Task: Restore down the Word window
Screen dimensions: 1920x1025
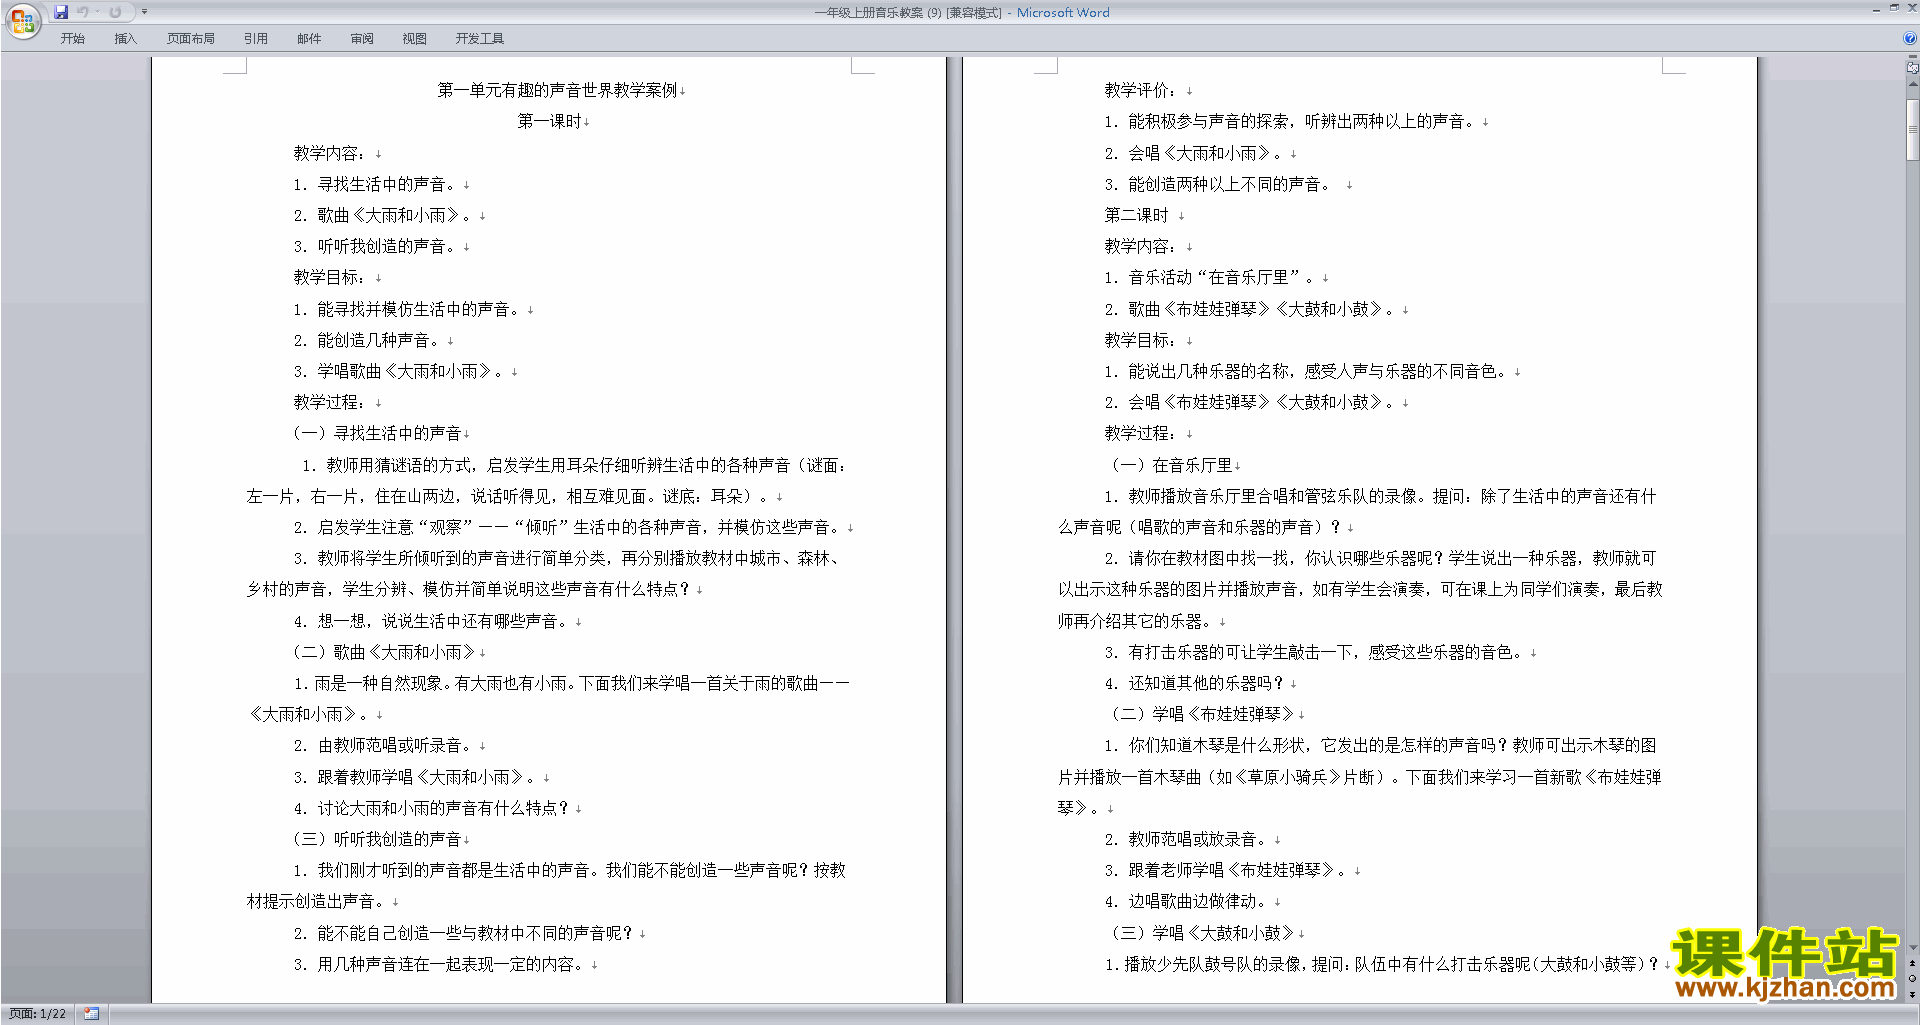Action: [1894, 8]
